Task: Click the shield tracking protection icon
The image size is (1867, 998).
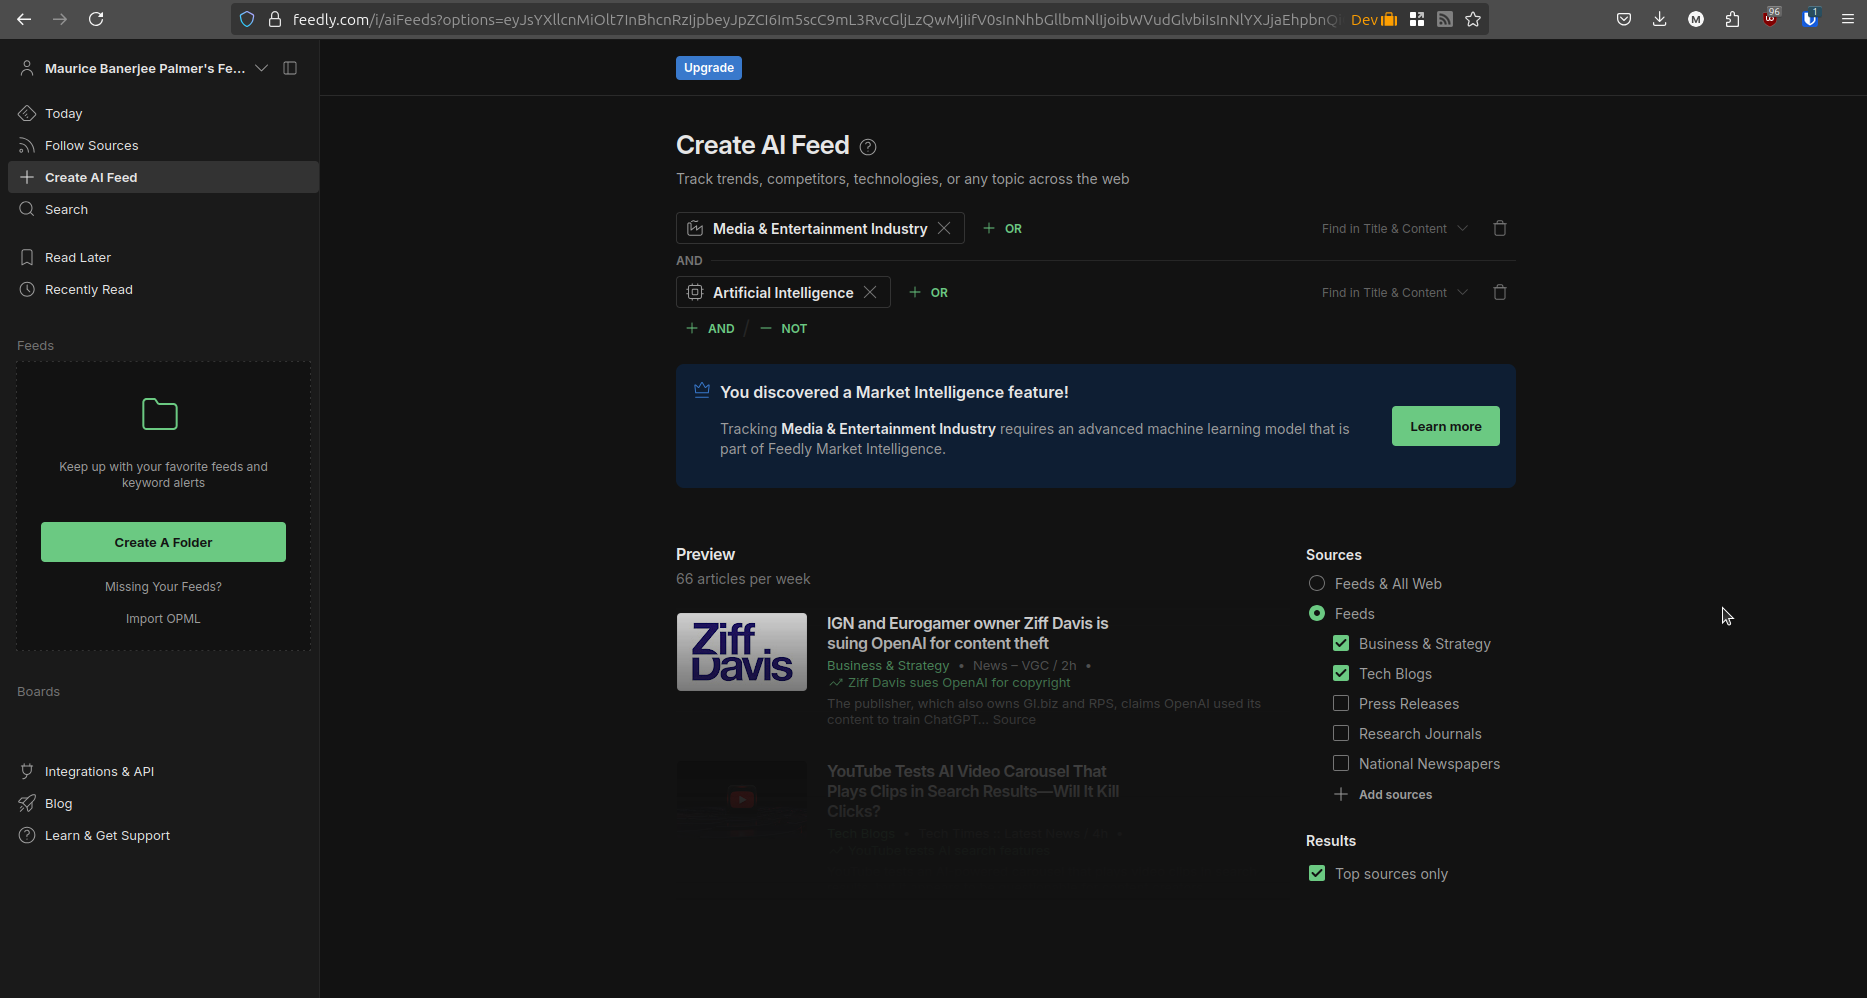Action: pos(247,19)
